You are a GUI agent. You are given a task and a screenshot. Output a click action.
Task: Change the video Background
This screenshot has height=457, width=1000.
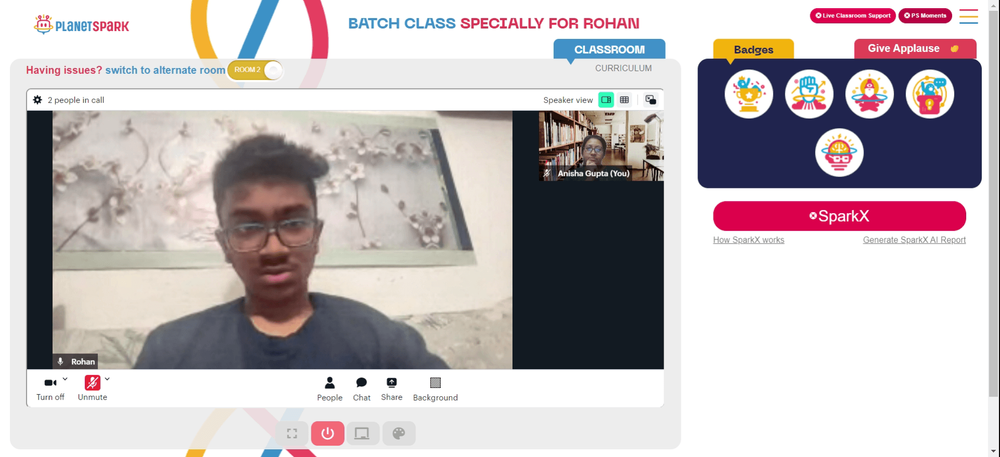435,389
